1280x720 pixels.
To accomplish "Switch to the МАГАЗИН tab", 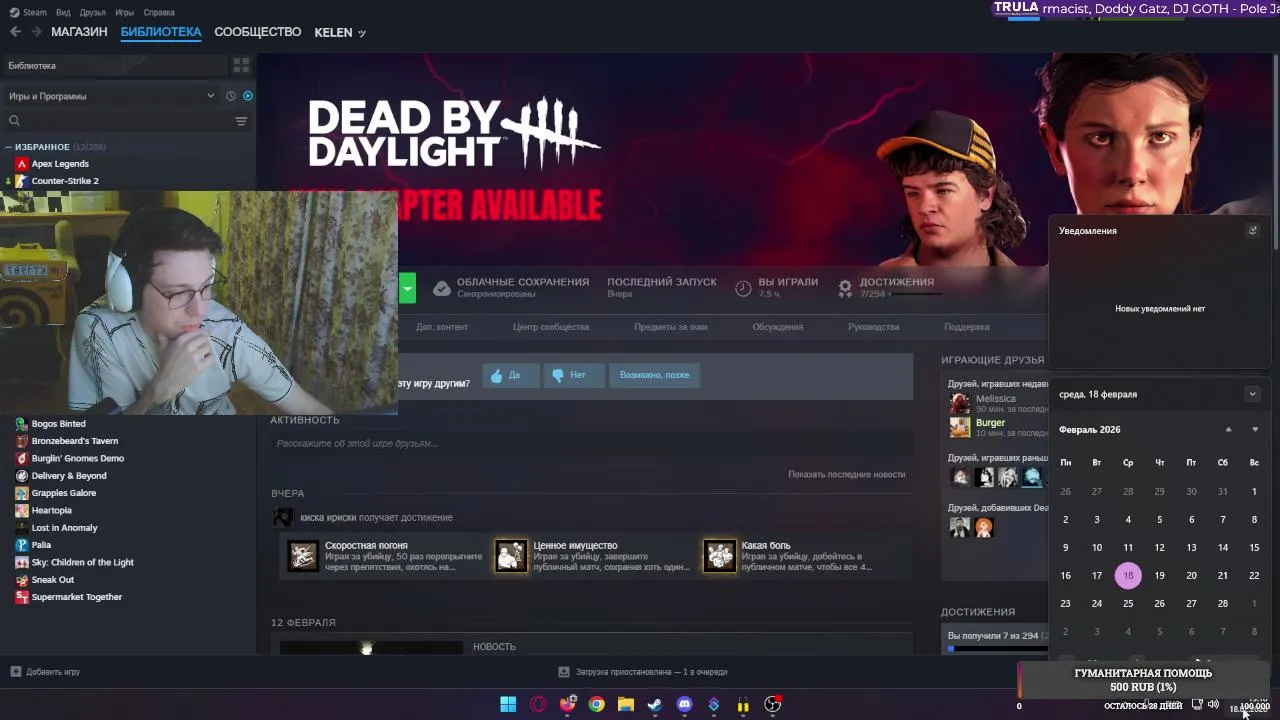I will 79,32.
